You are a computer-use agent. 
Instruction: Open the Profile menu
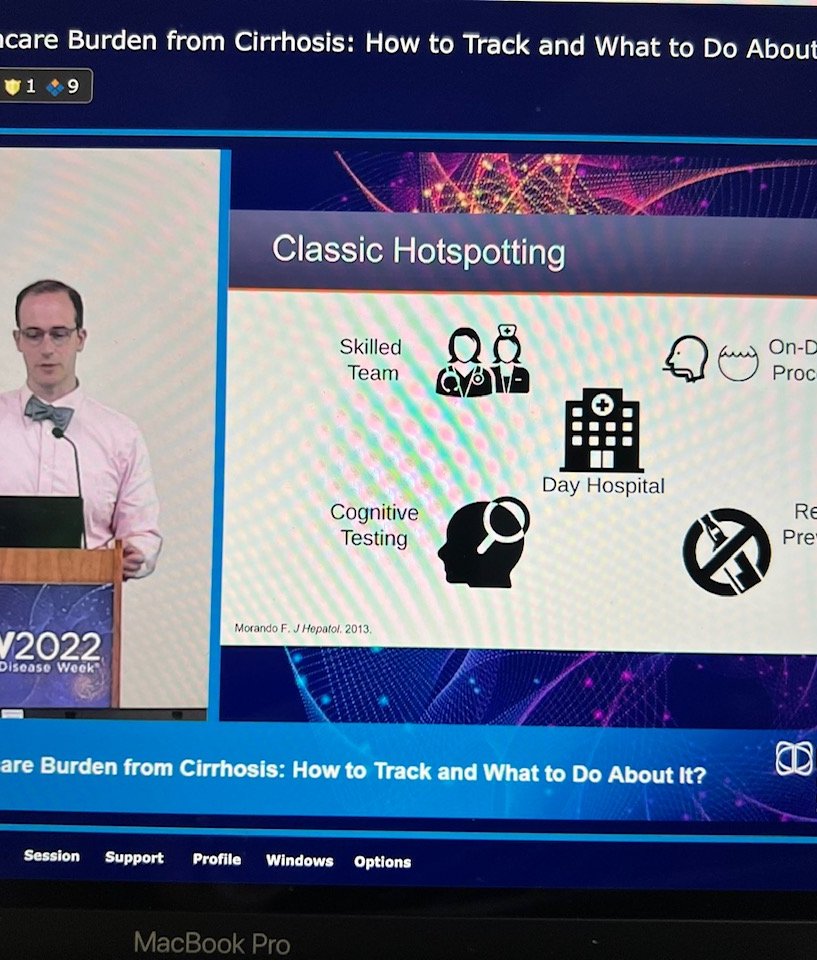point(217,859)
